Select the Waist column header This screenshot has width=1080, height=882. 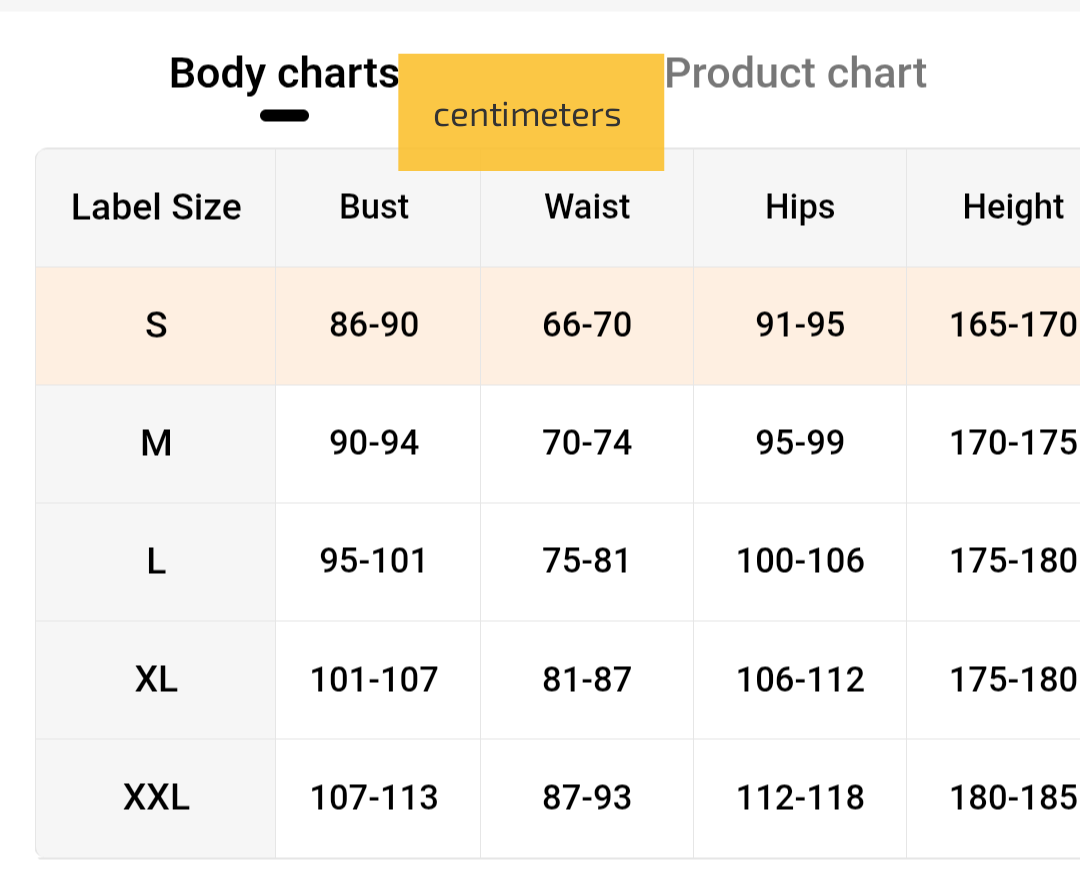[587, 207]
